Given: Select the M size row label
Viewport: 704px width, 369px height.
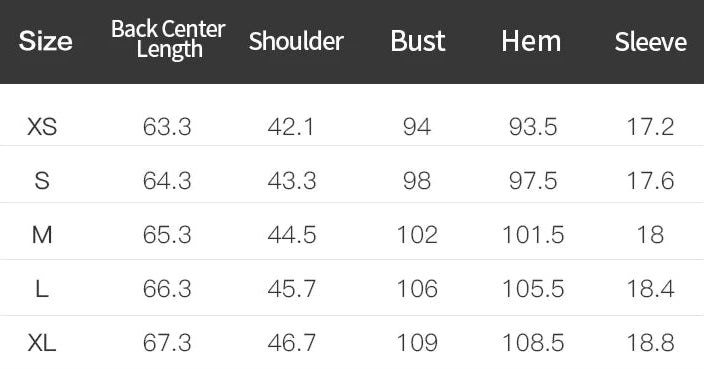Looking at the screenshot, I should pyautogui.click(x=42, y=235).
